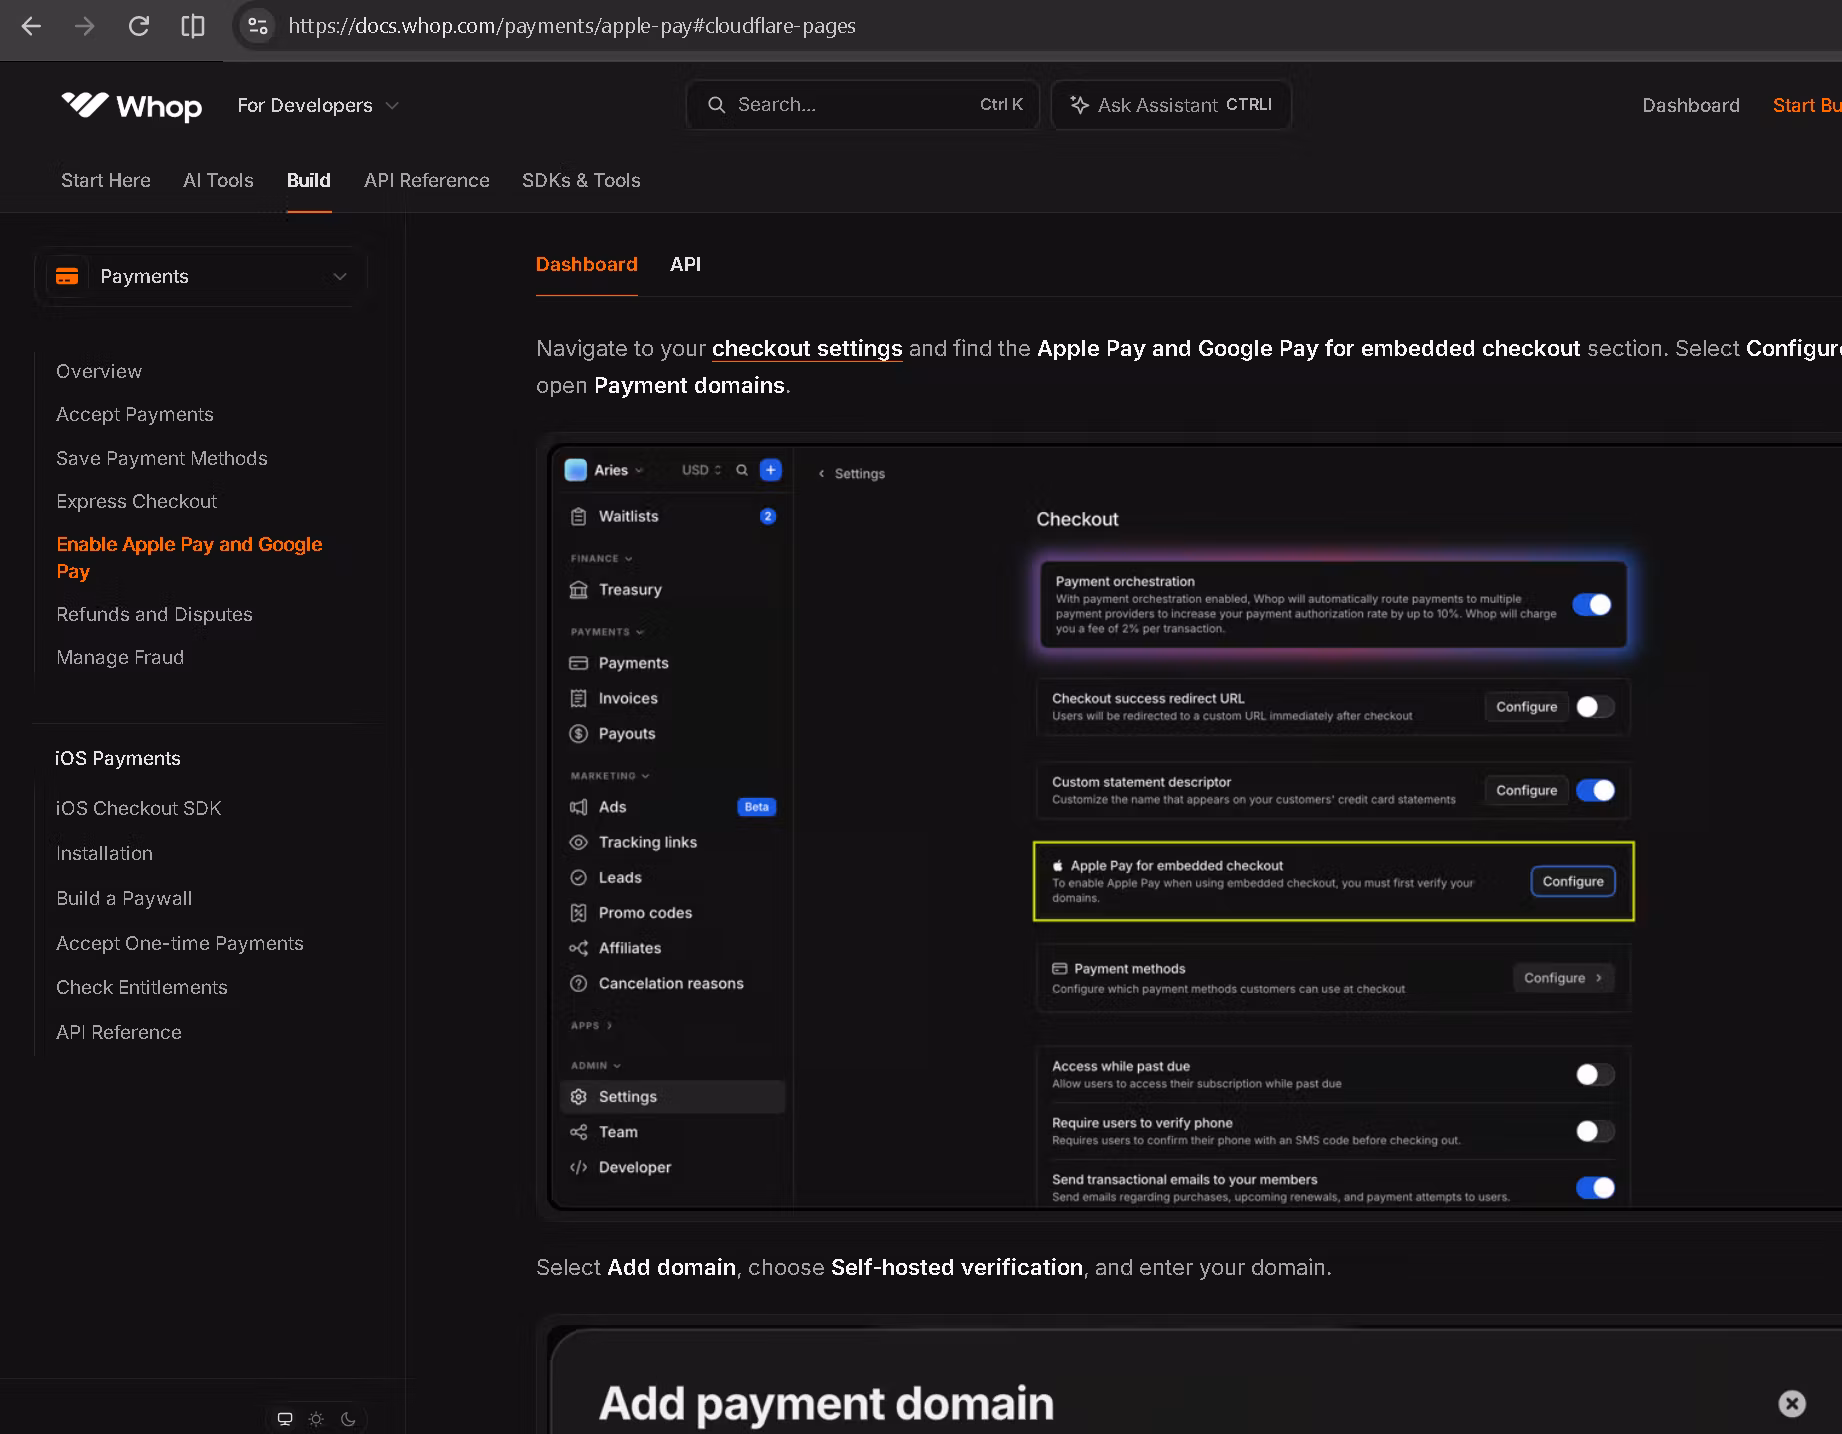1842x1434 pixels.
Task: Collapse the FINANCE section in the screenshot
Action: coord(601,558)
